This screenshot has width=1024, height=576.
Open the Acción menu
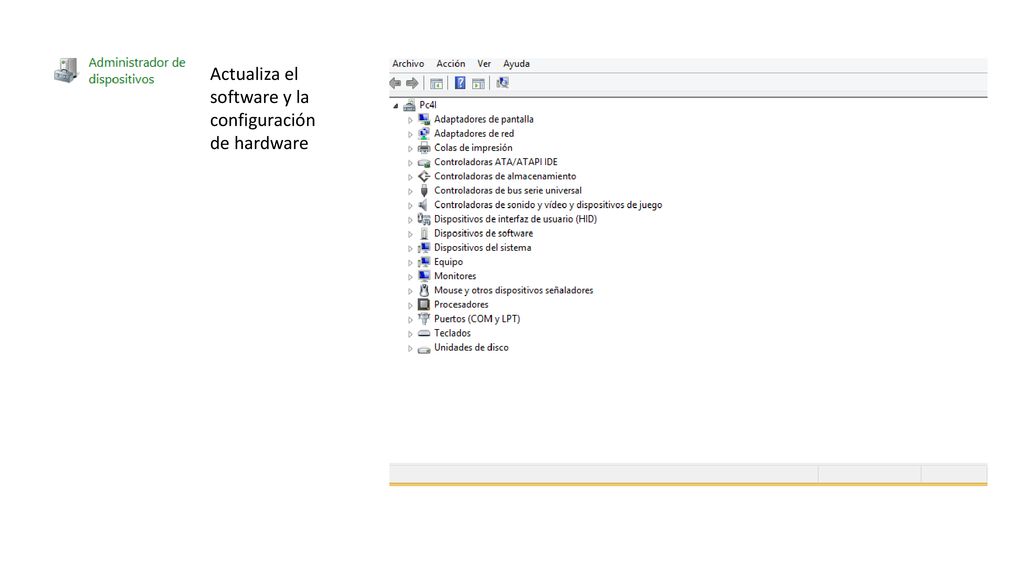click(x=451, y=63)
